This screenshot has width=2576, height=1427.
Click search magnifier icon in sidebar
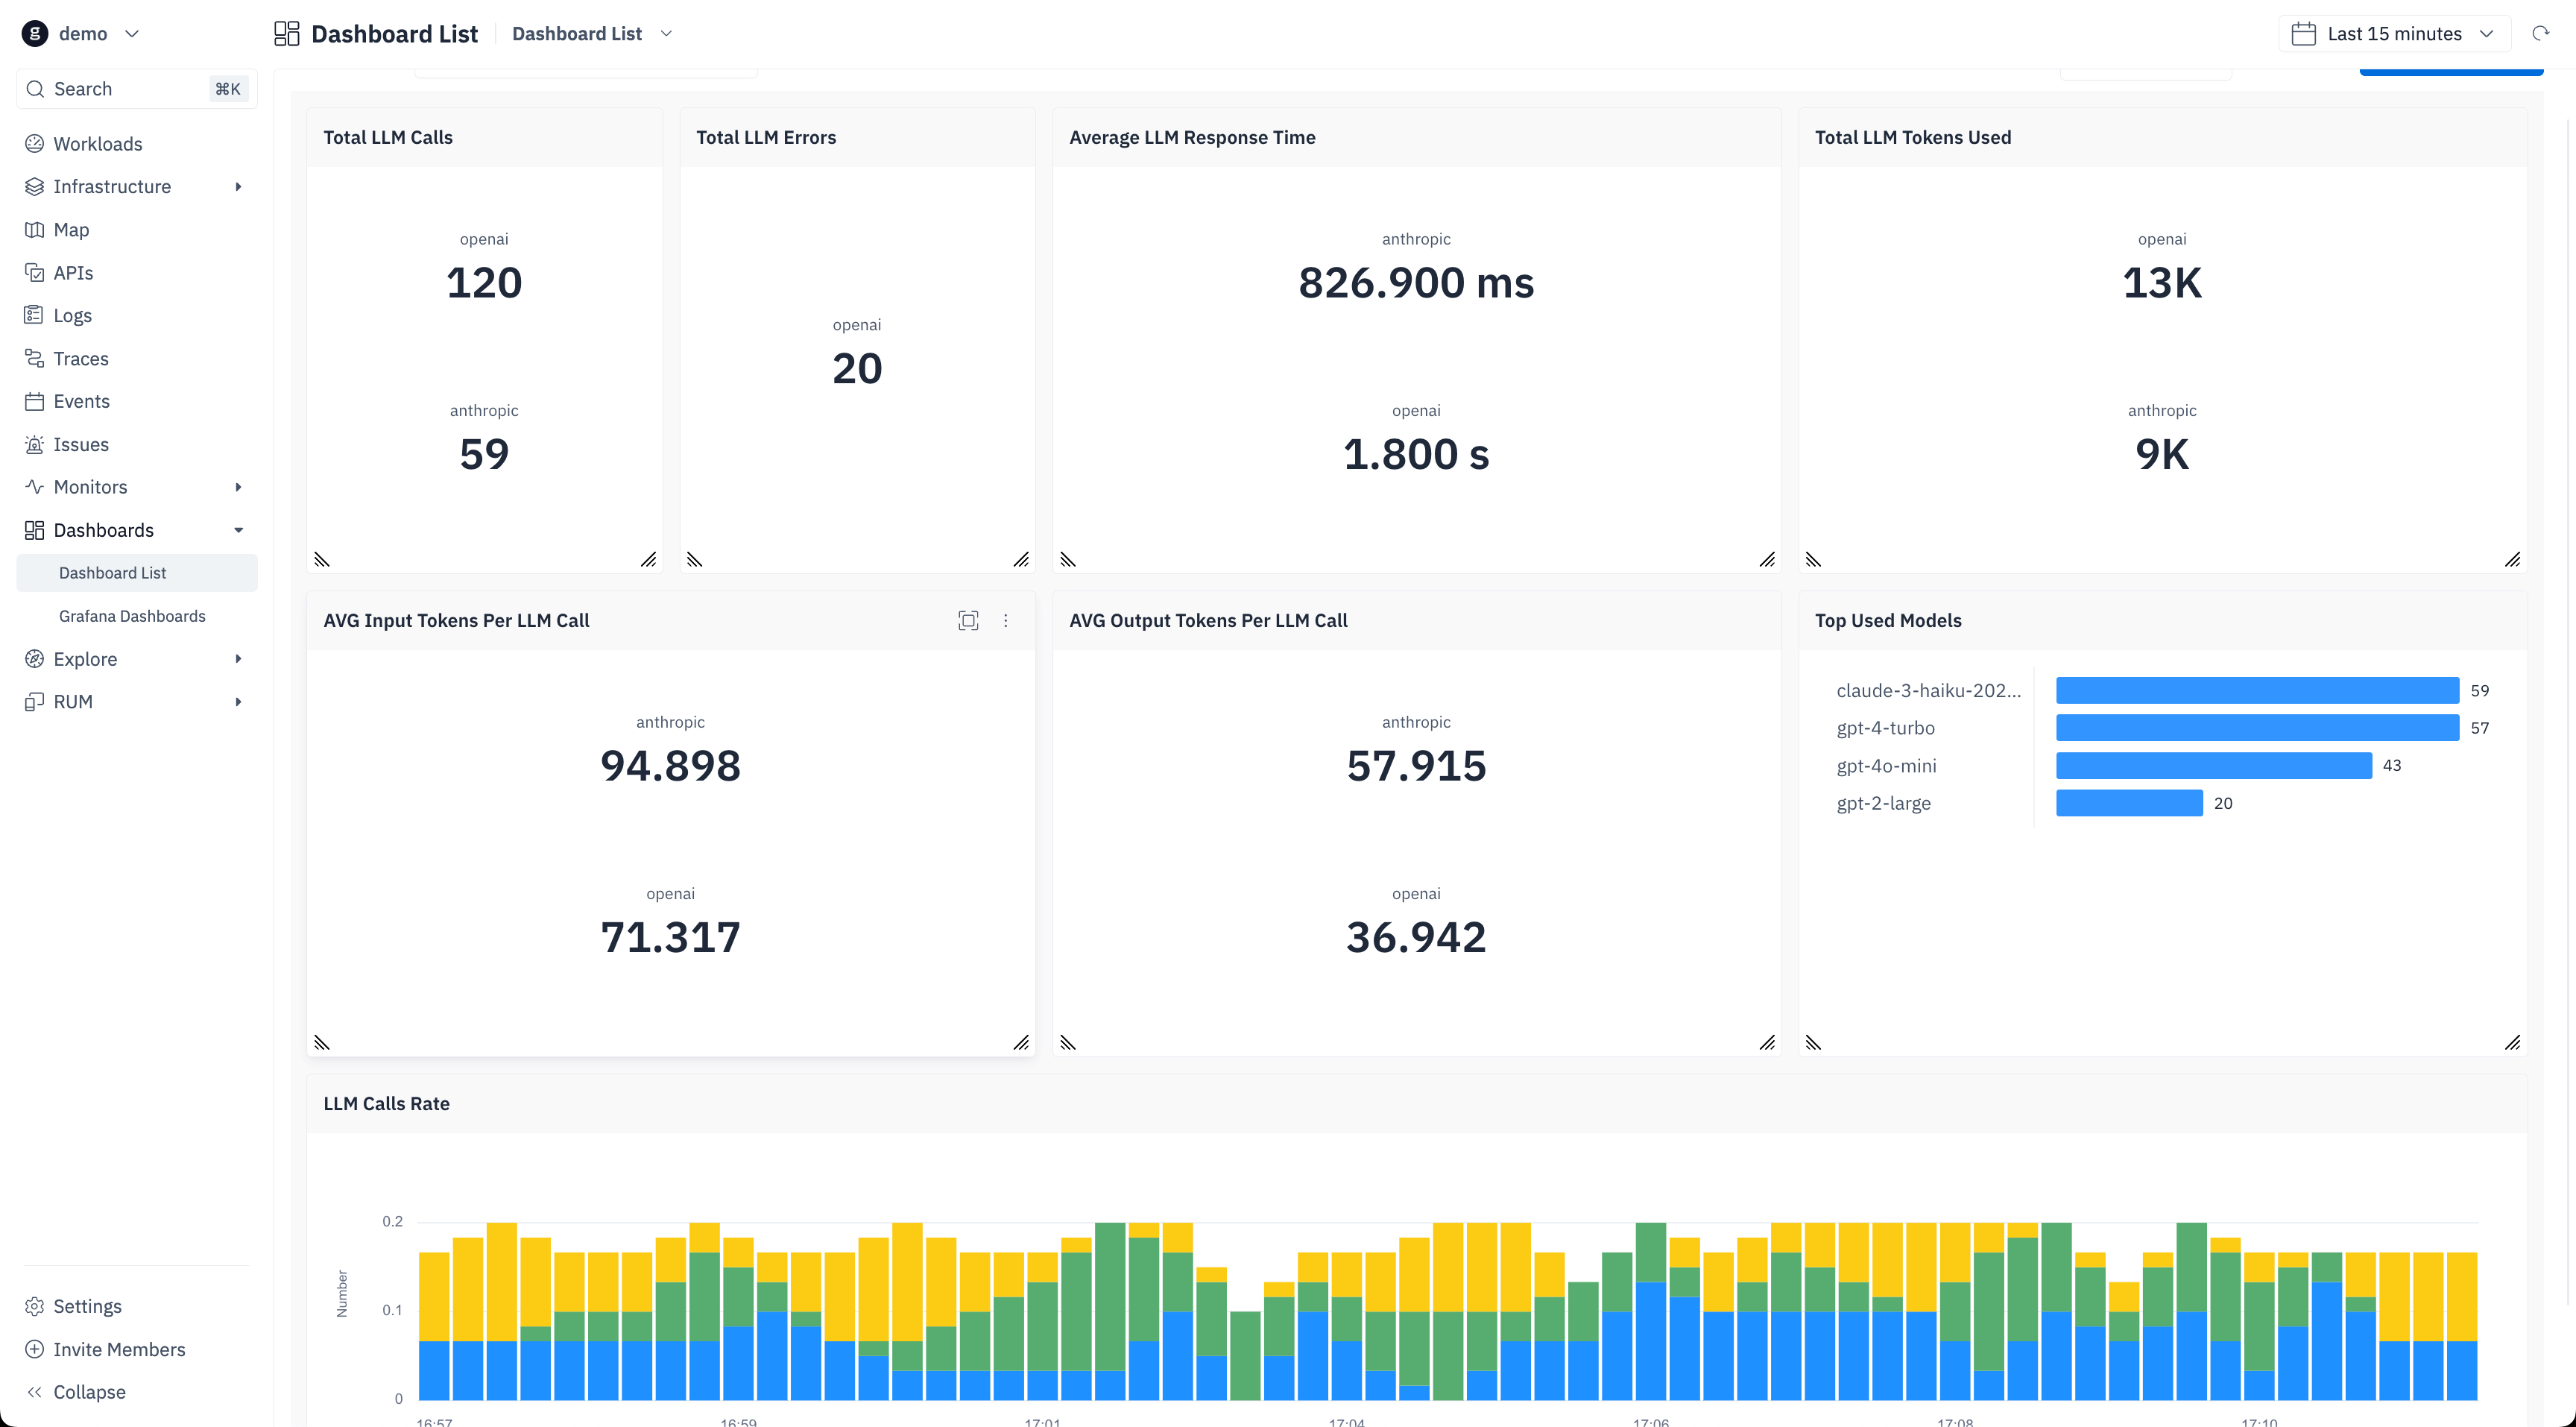(x=35, y=89)
